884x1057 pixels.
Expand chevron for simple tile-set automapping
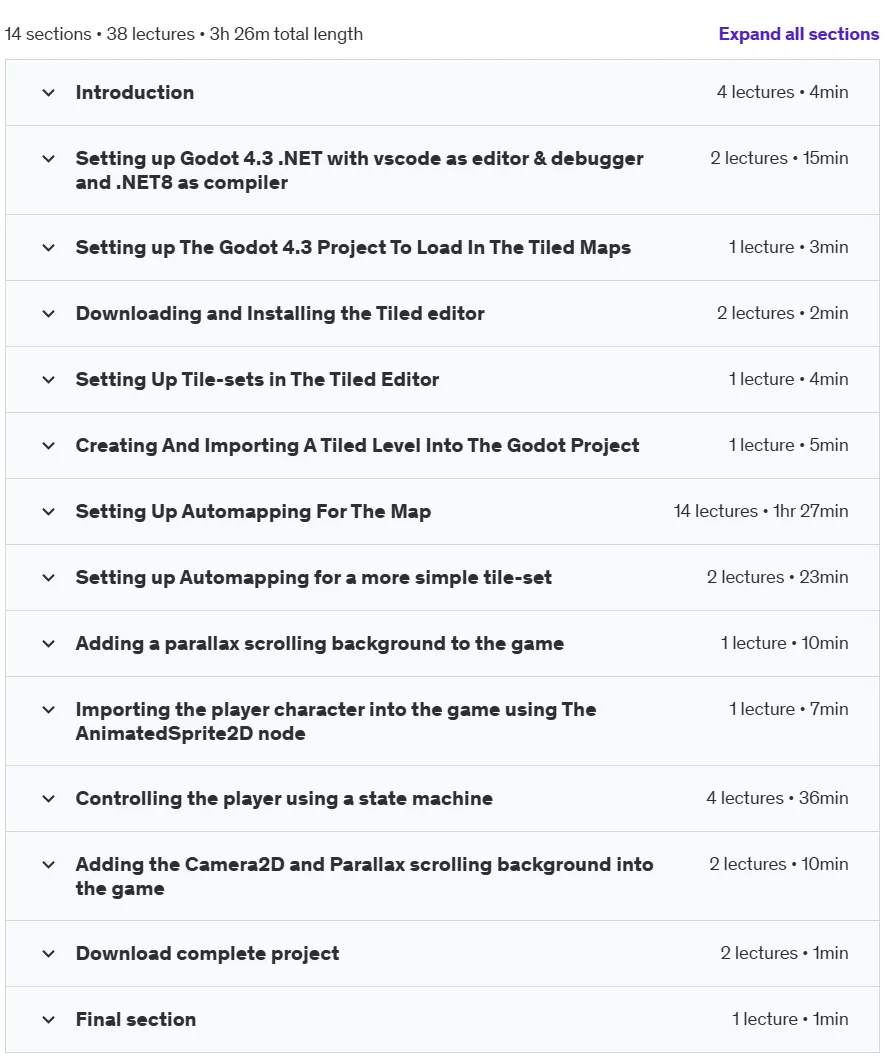(x=49, y=578)
